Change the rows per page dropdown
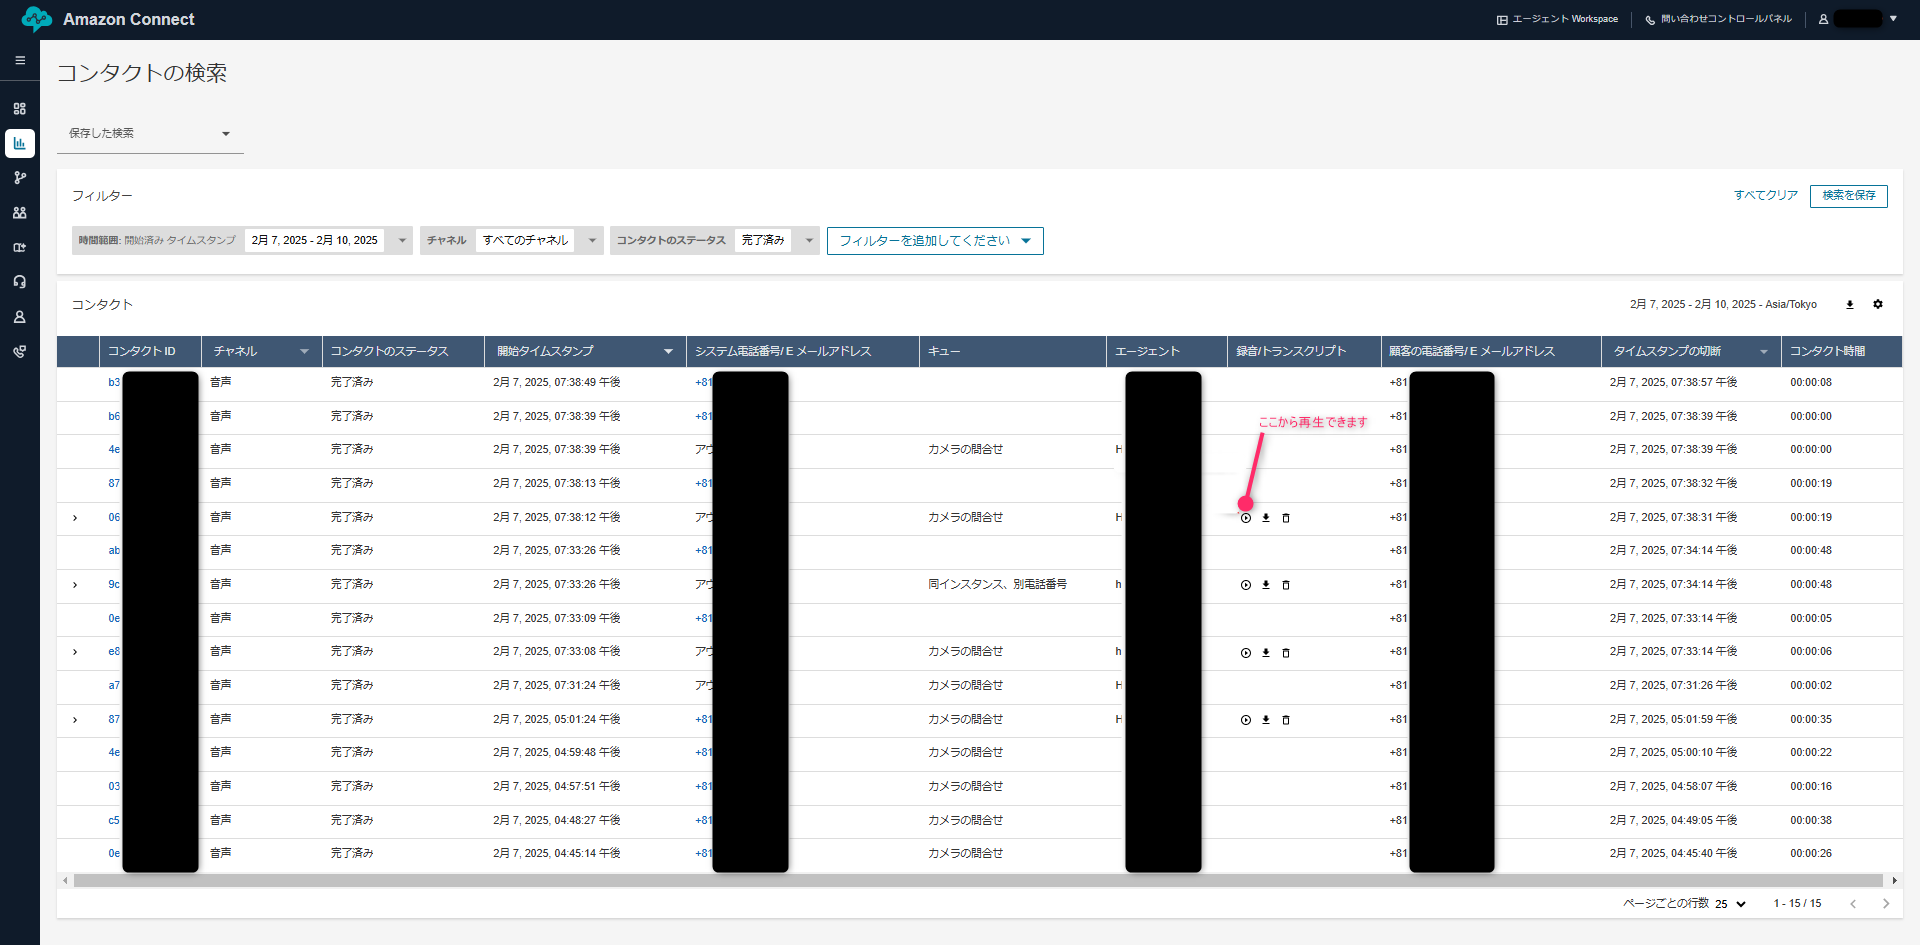 tap(1730, 904)
